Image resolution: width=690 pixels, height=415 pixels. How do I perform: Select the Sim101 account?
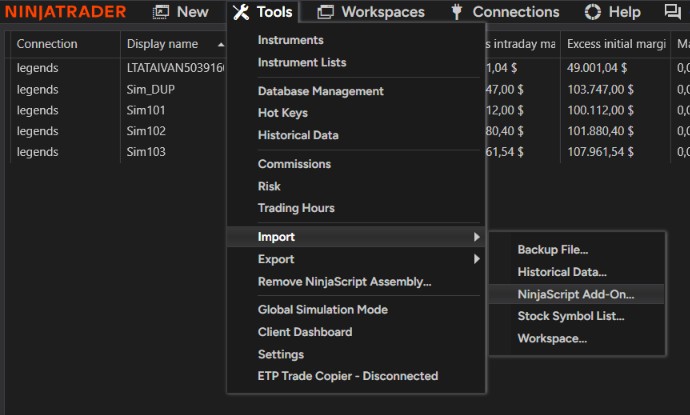(146, 110)
